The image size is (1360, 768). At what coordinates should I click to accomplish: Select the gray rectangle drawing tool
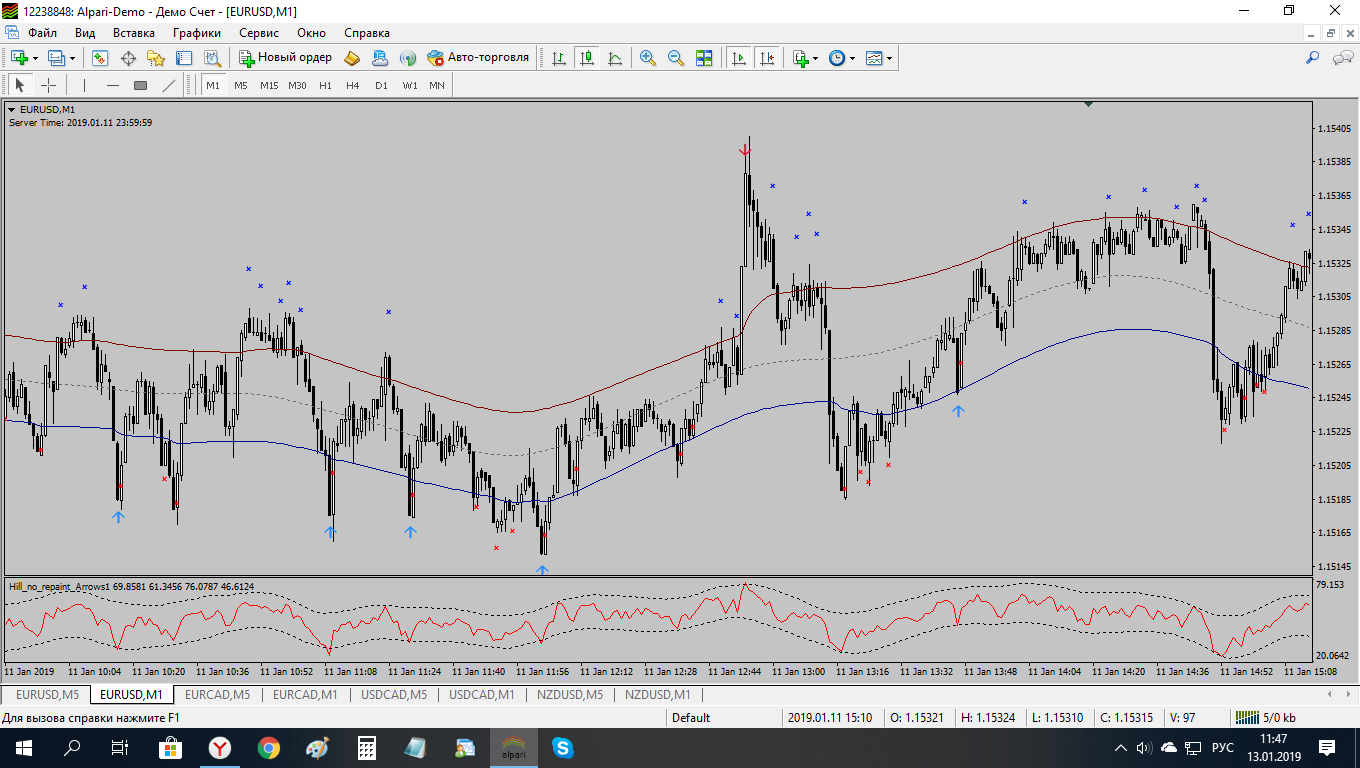141,86
